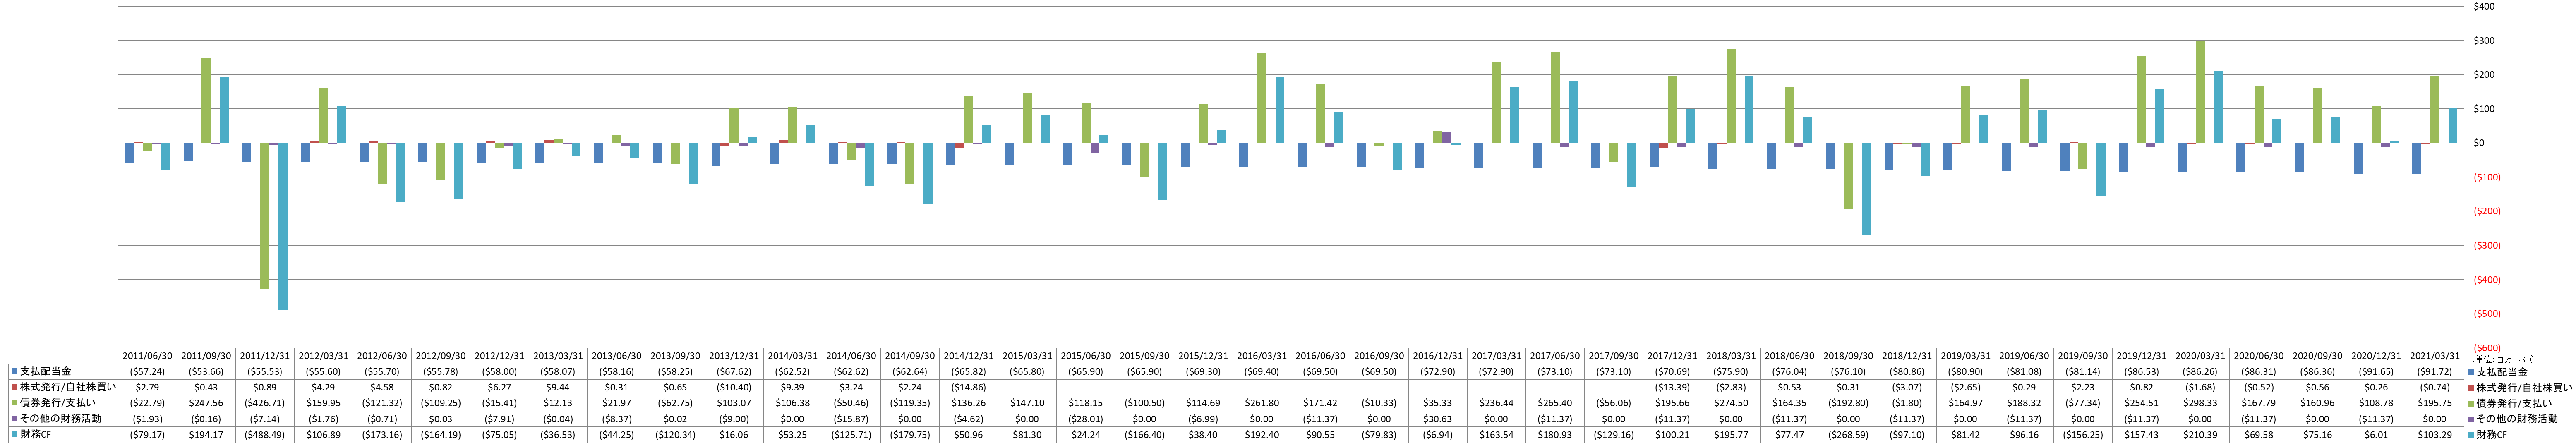The image size is (2576, 443).
Task: Select the $30.63 cell
Action: point(1438,419)
